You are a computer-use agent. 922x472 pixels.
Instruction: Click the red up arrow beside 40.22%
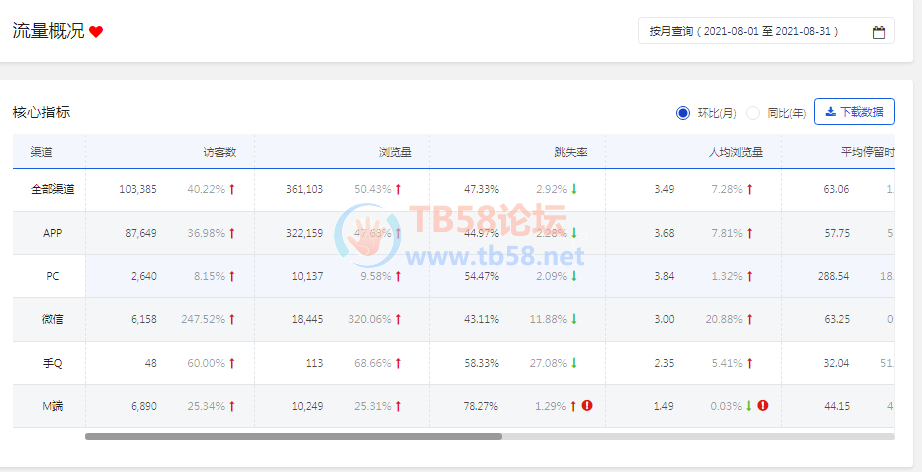231,189
